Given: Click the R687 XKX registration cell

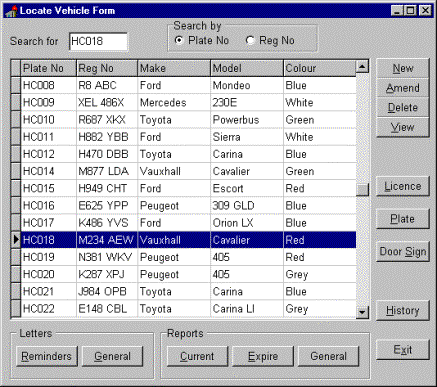Looking at the screenshot, I should [x=107, y=120].
